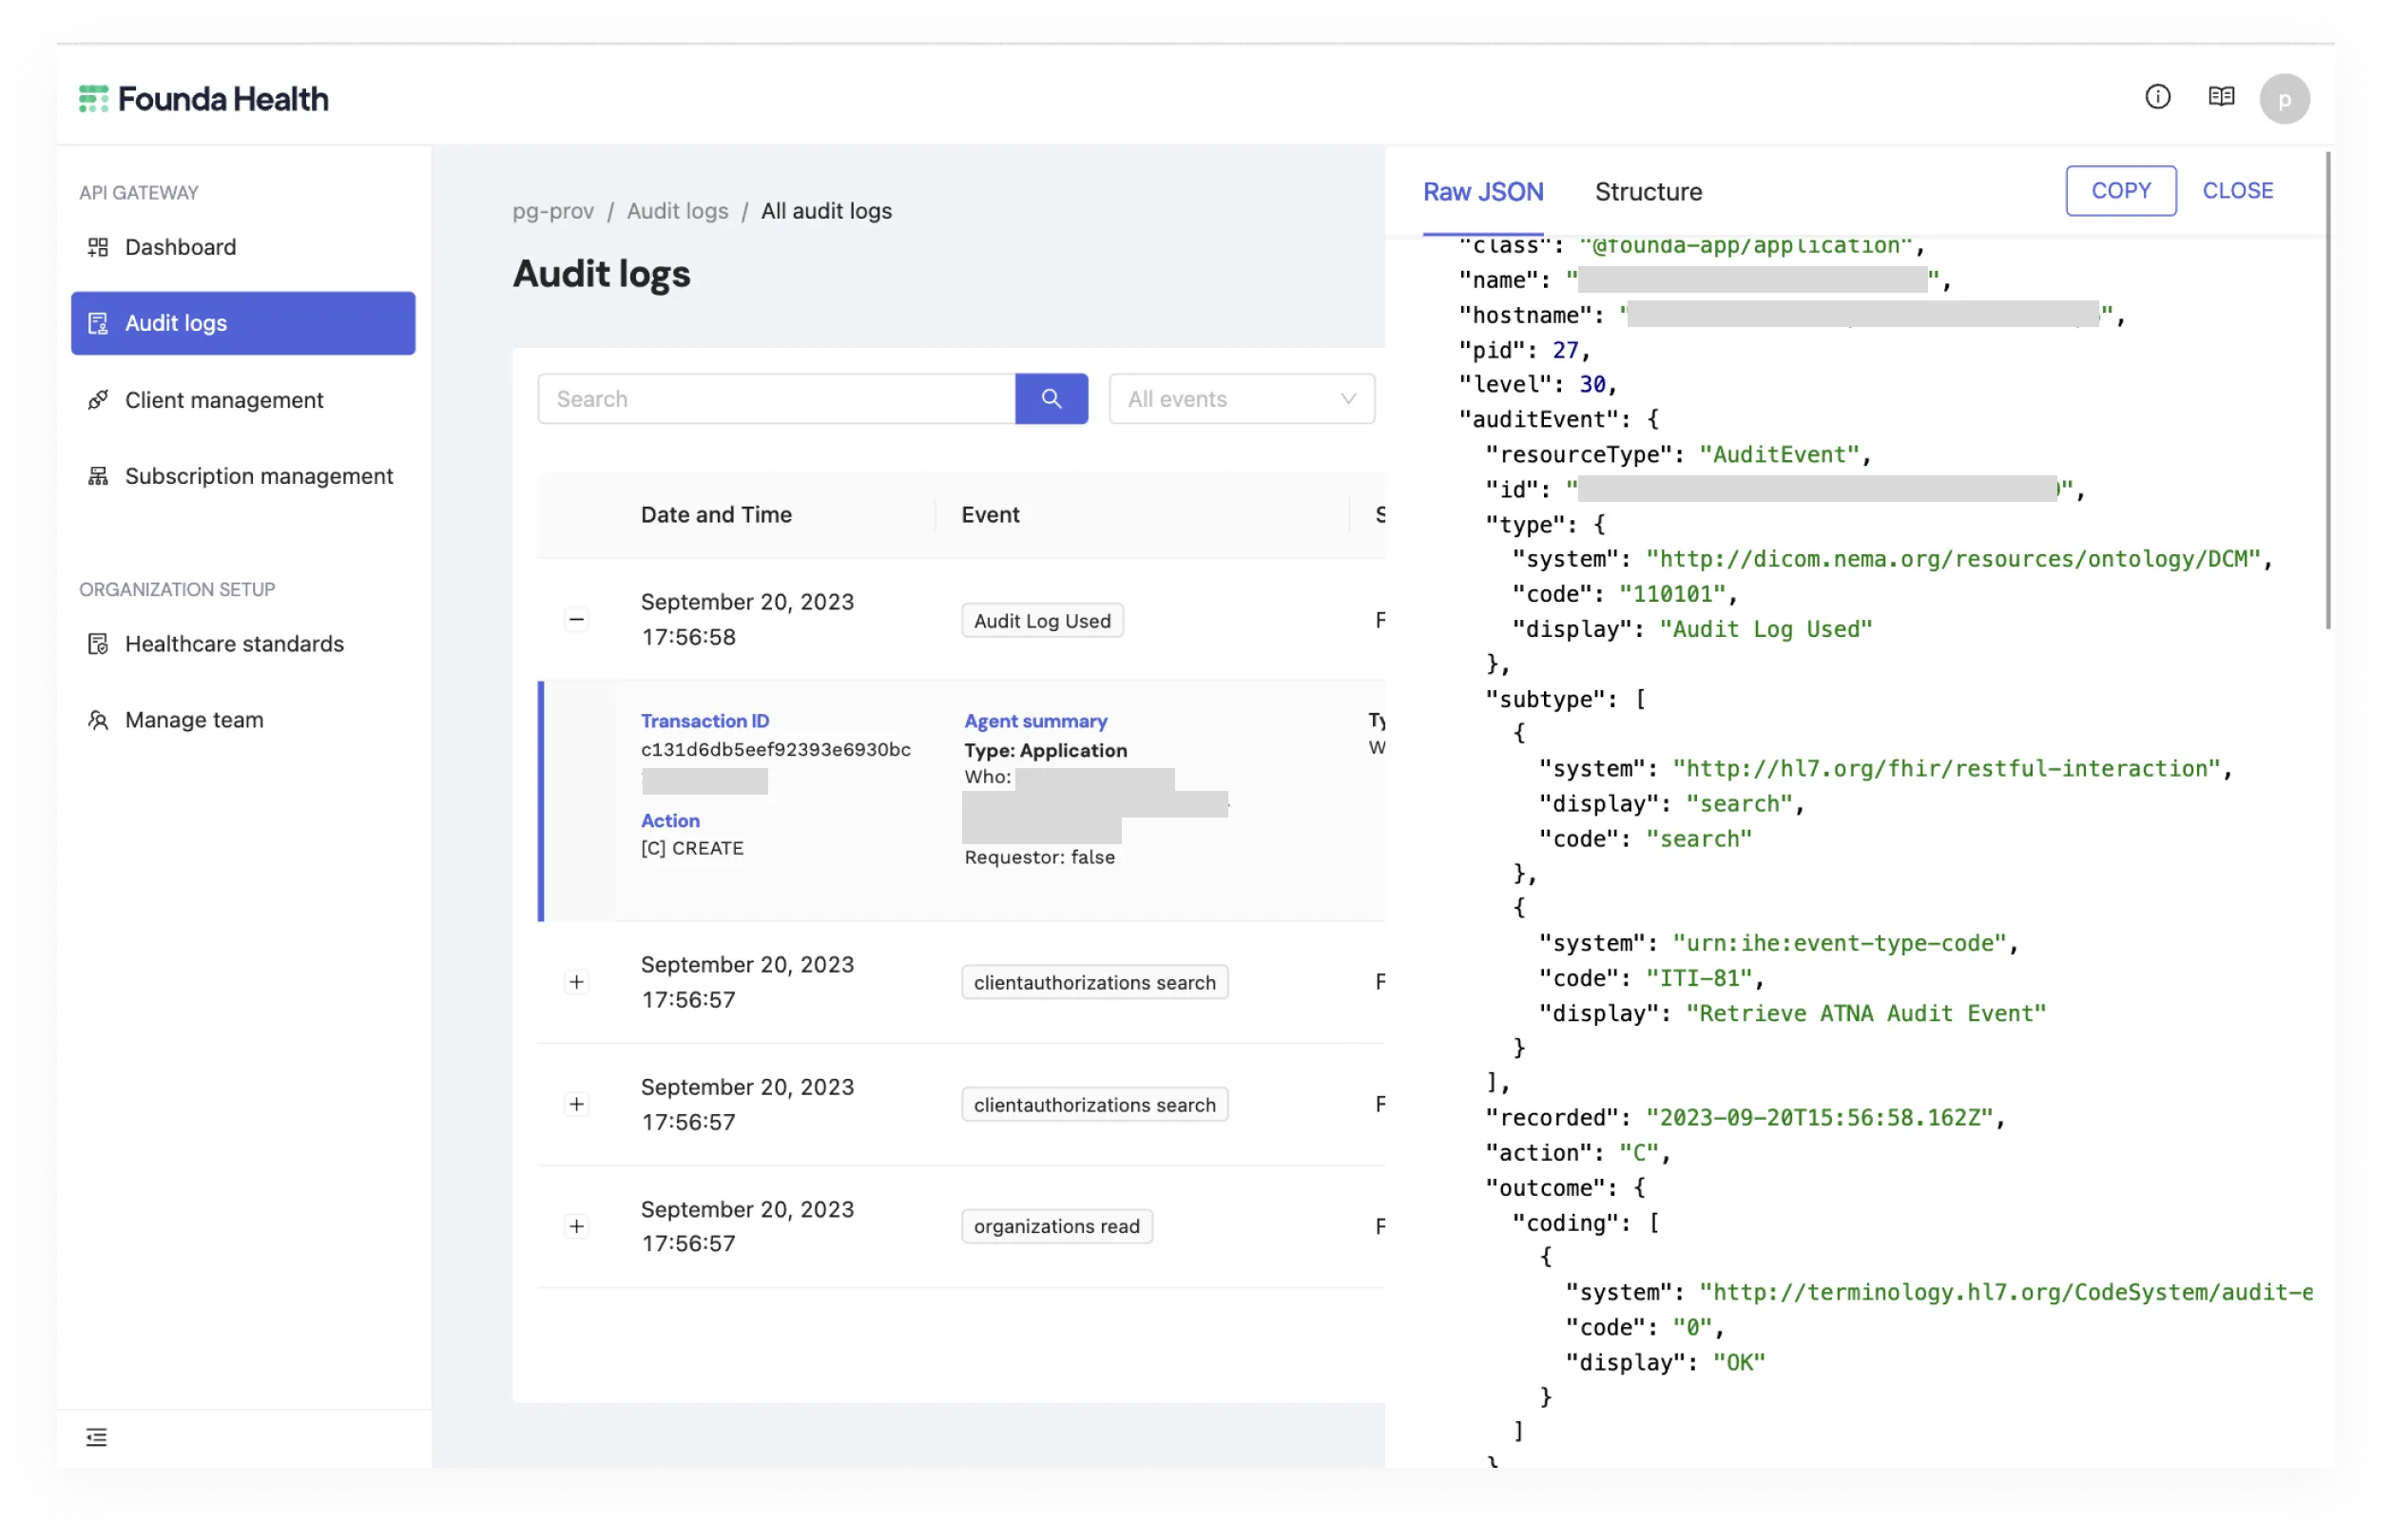Click the "recorded" timestamp value in JSON
Screen dimensions: 2392x1540
(1820, 1118)
